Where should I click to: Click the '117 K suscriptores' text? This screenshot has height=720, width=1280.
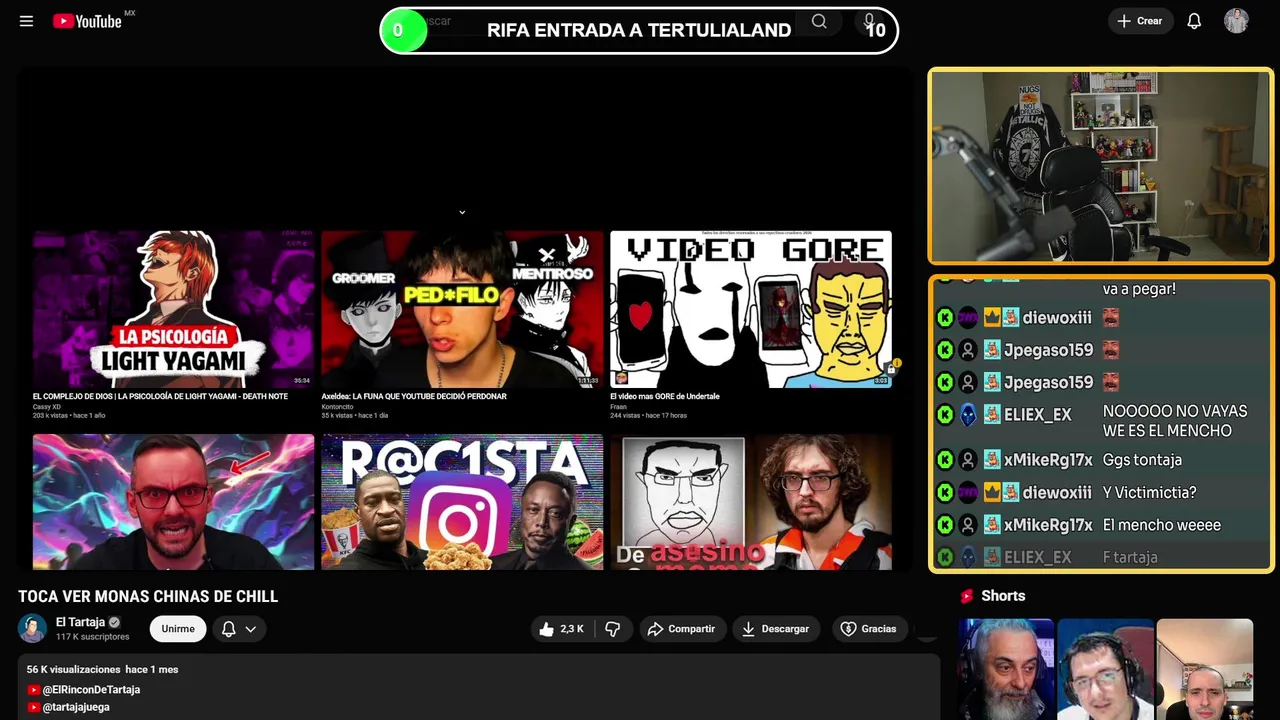click(92, 637)
